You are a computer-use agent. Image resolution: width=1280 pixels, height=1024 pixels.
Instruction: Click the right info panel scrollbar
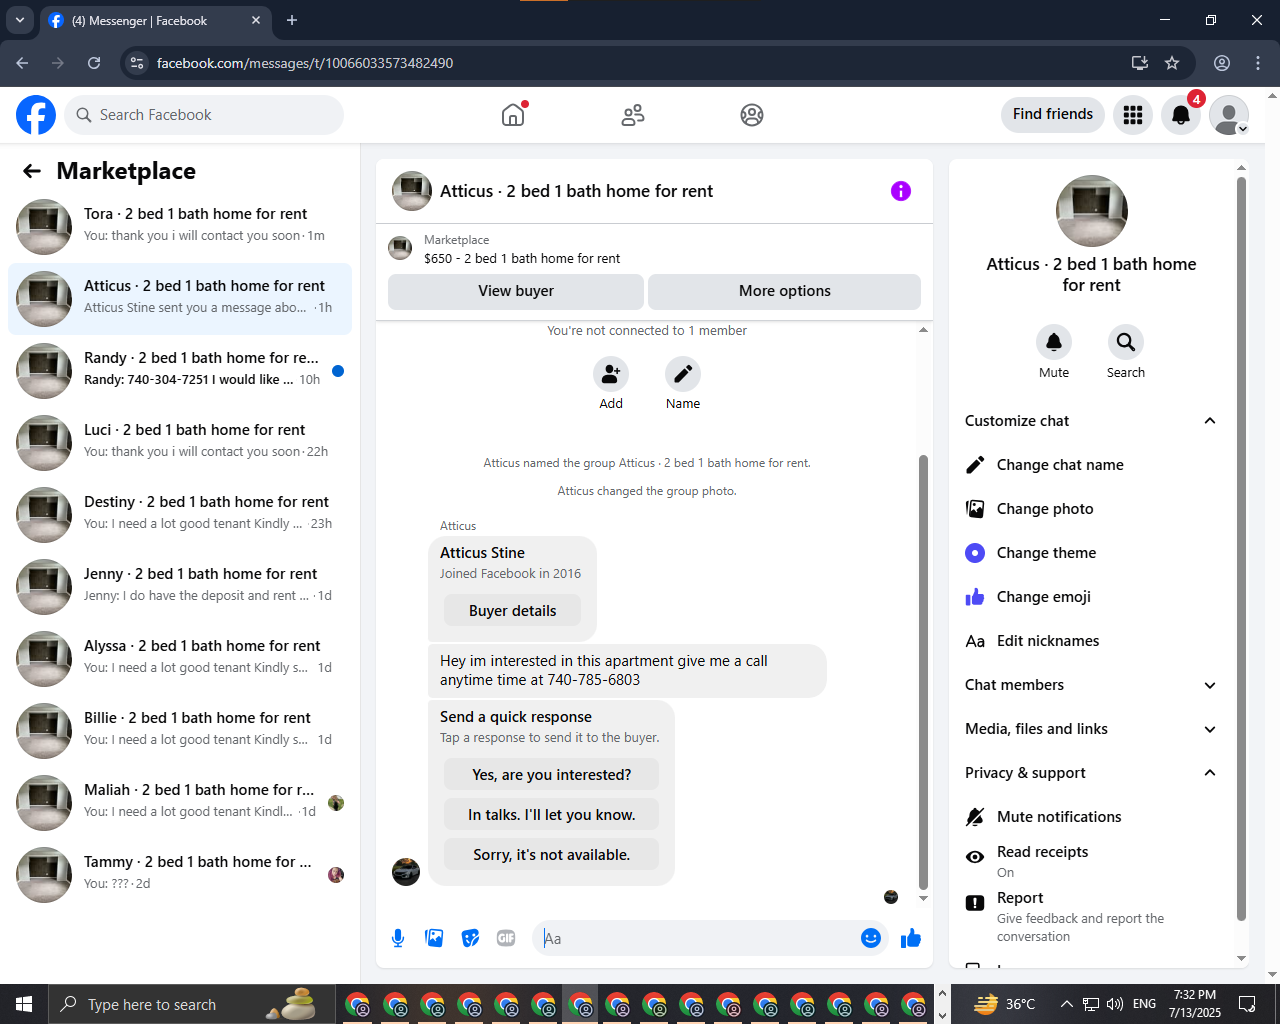[1242, 548]
